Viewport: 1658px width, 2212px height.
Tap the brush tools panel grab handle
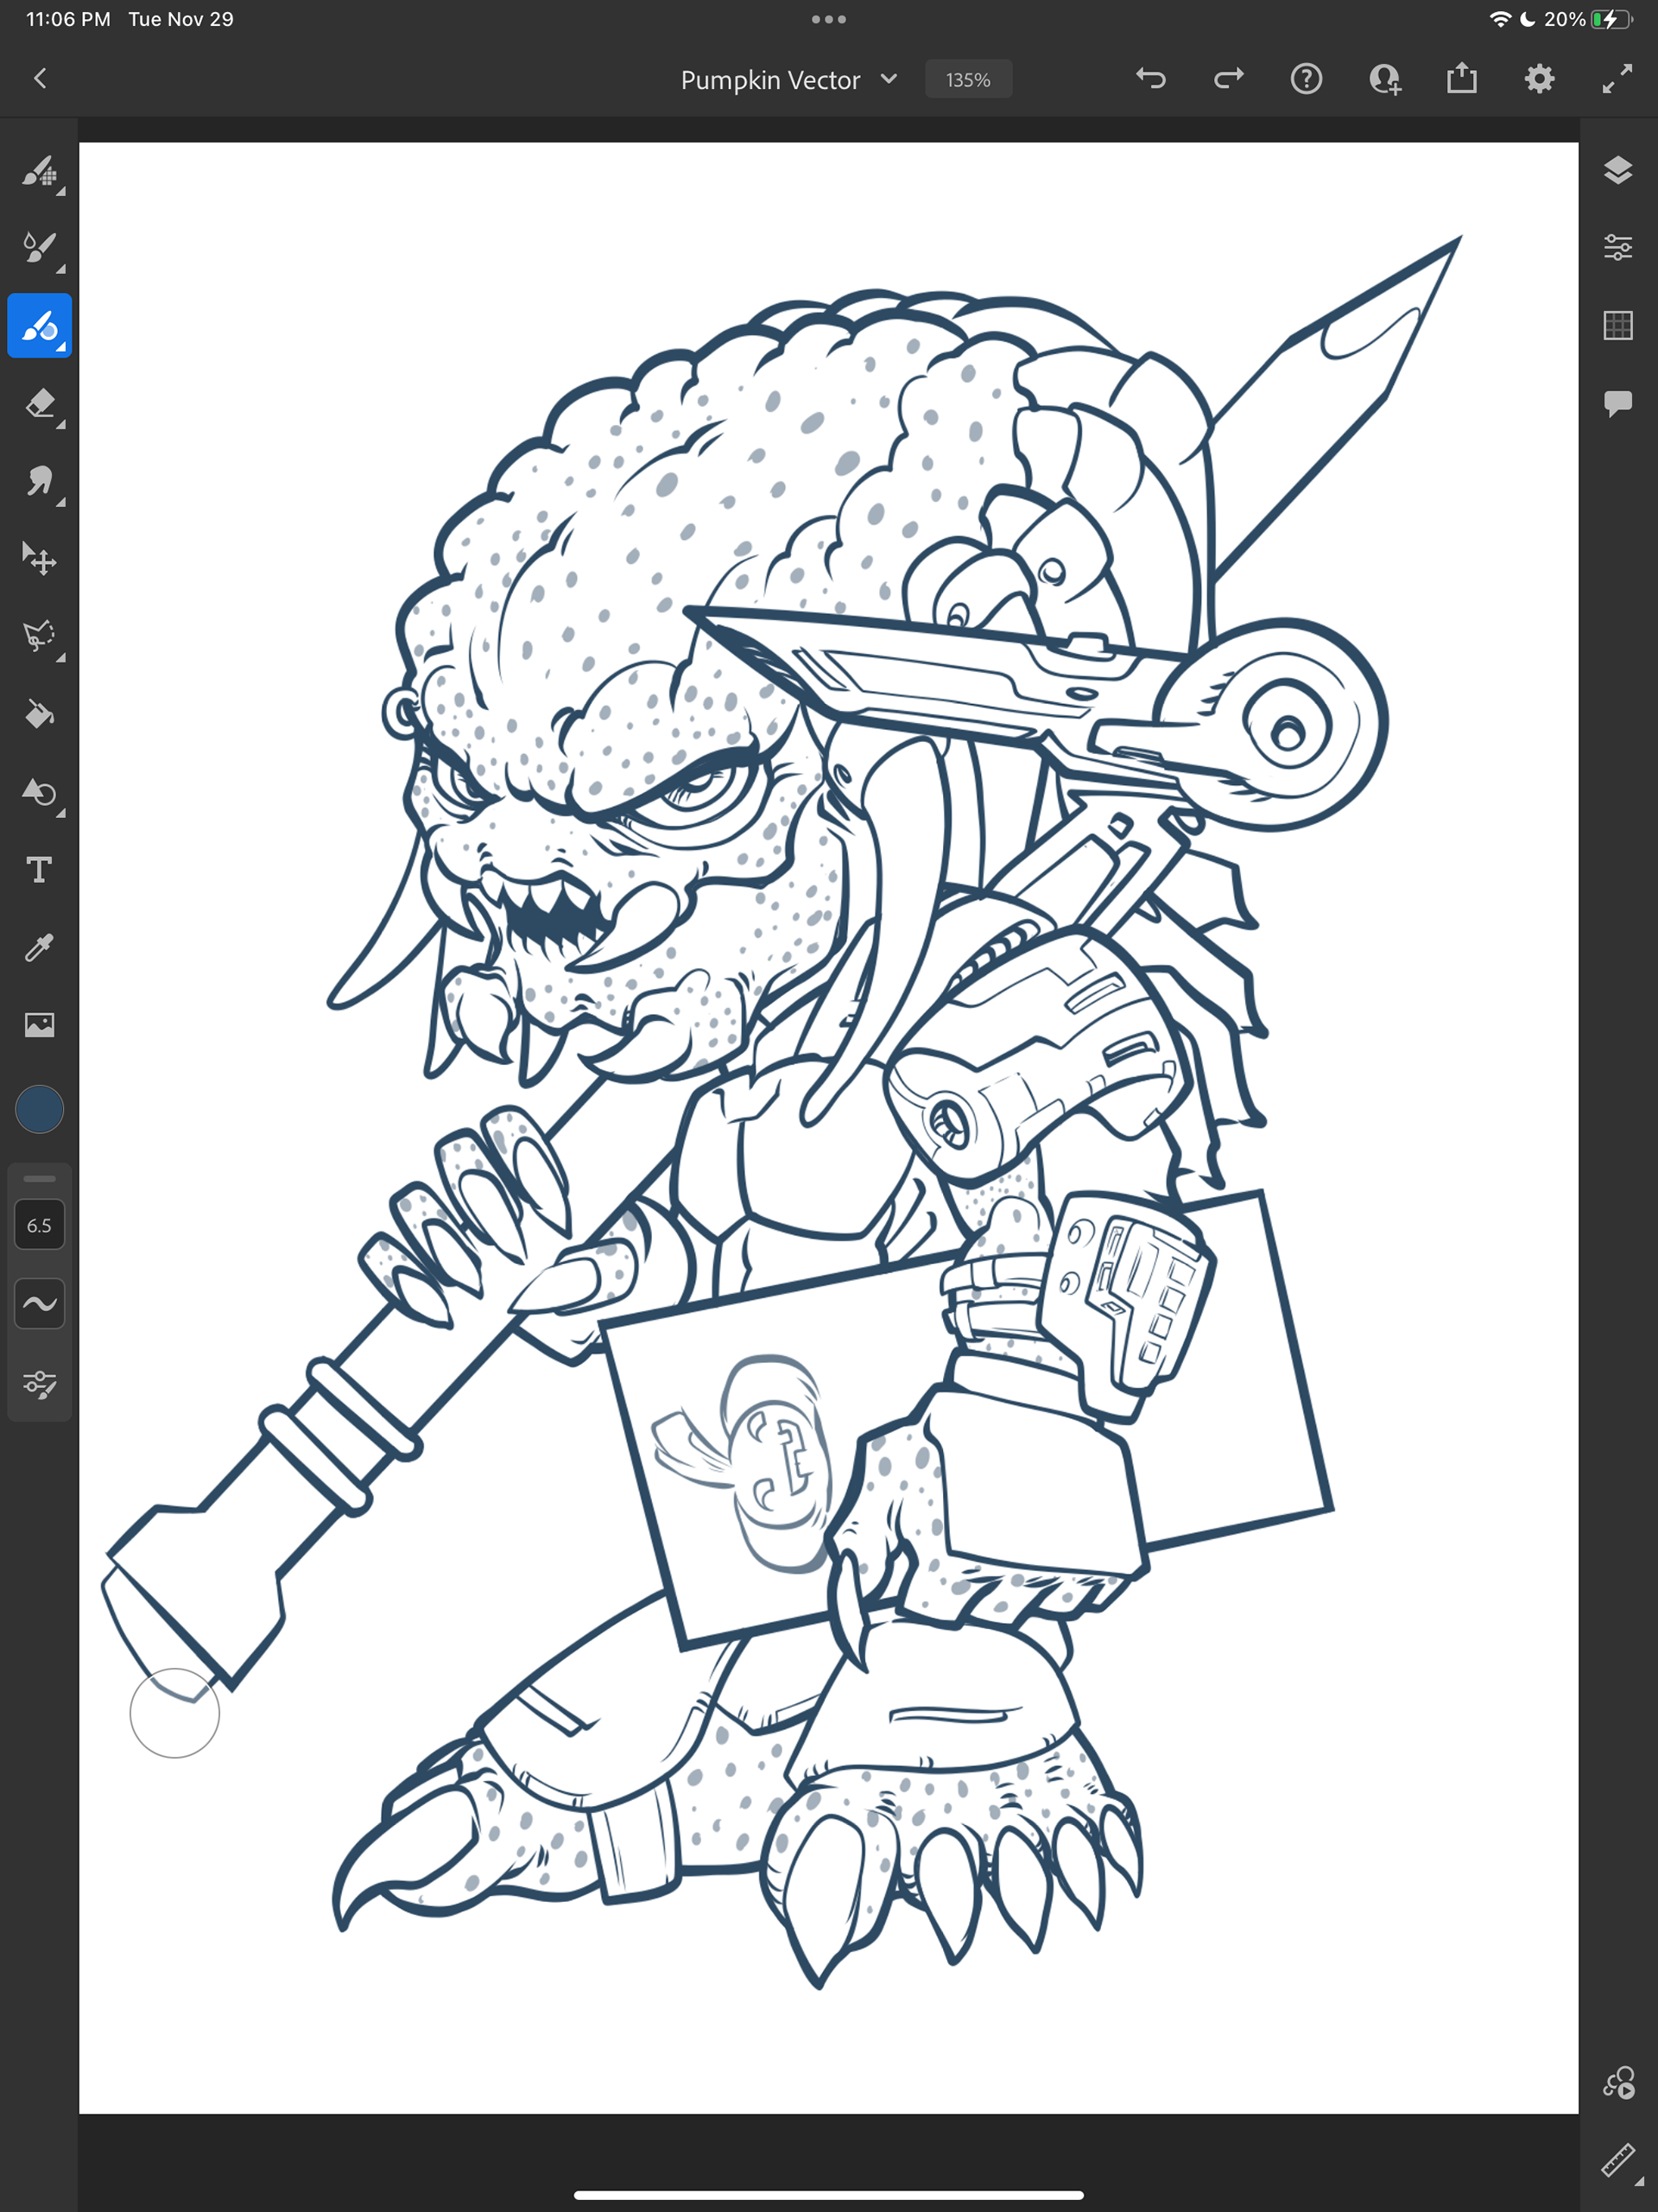40,1178
